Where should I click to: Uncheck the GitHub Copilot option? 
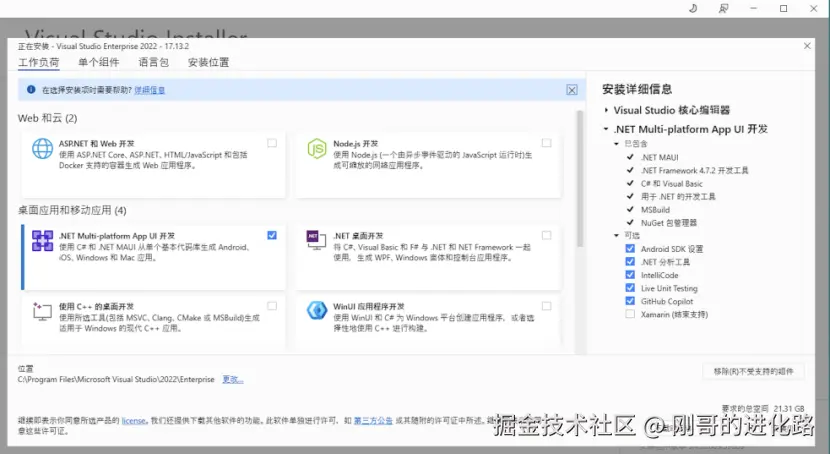click(630, 301)
